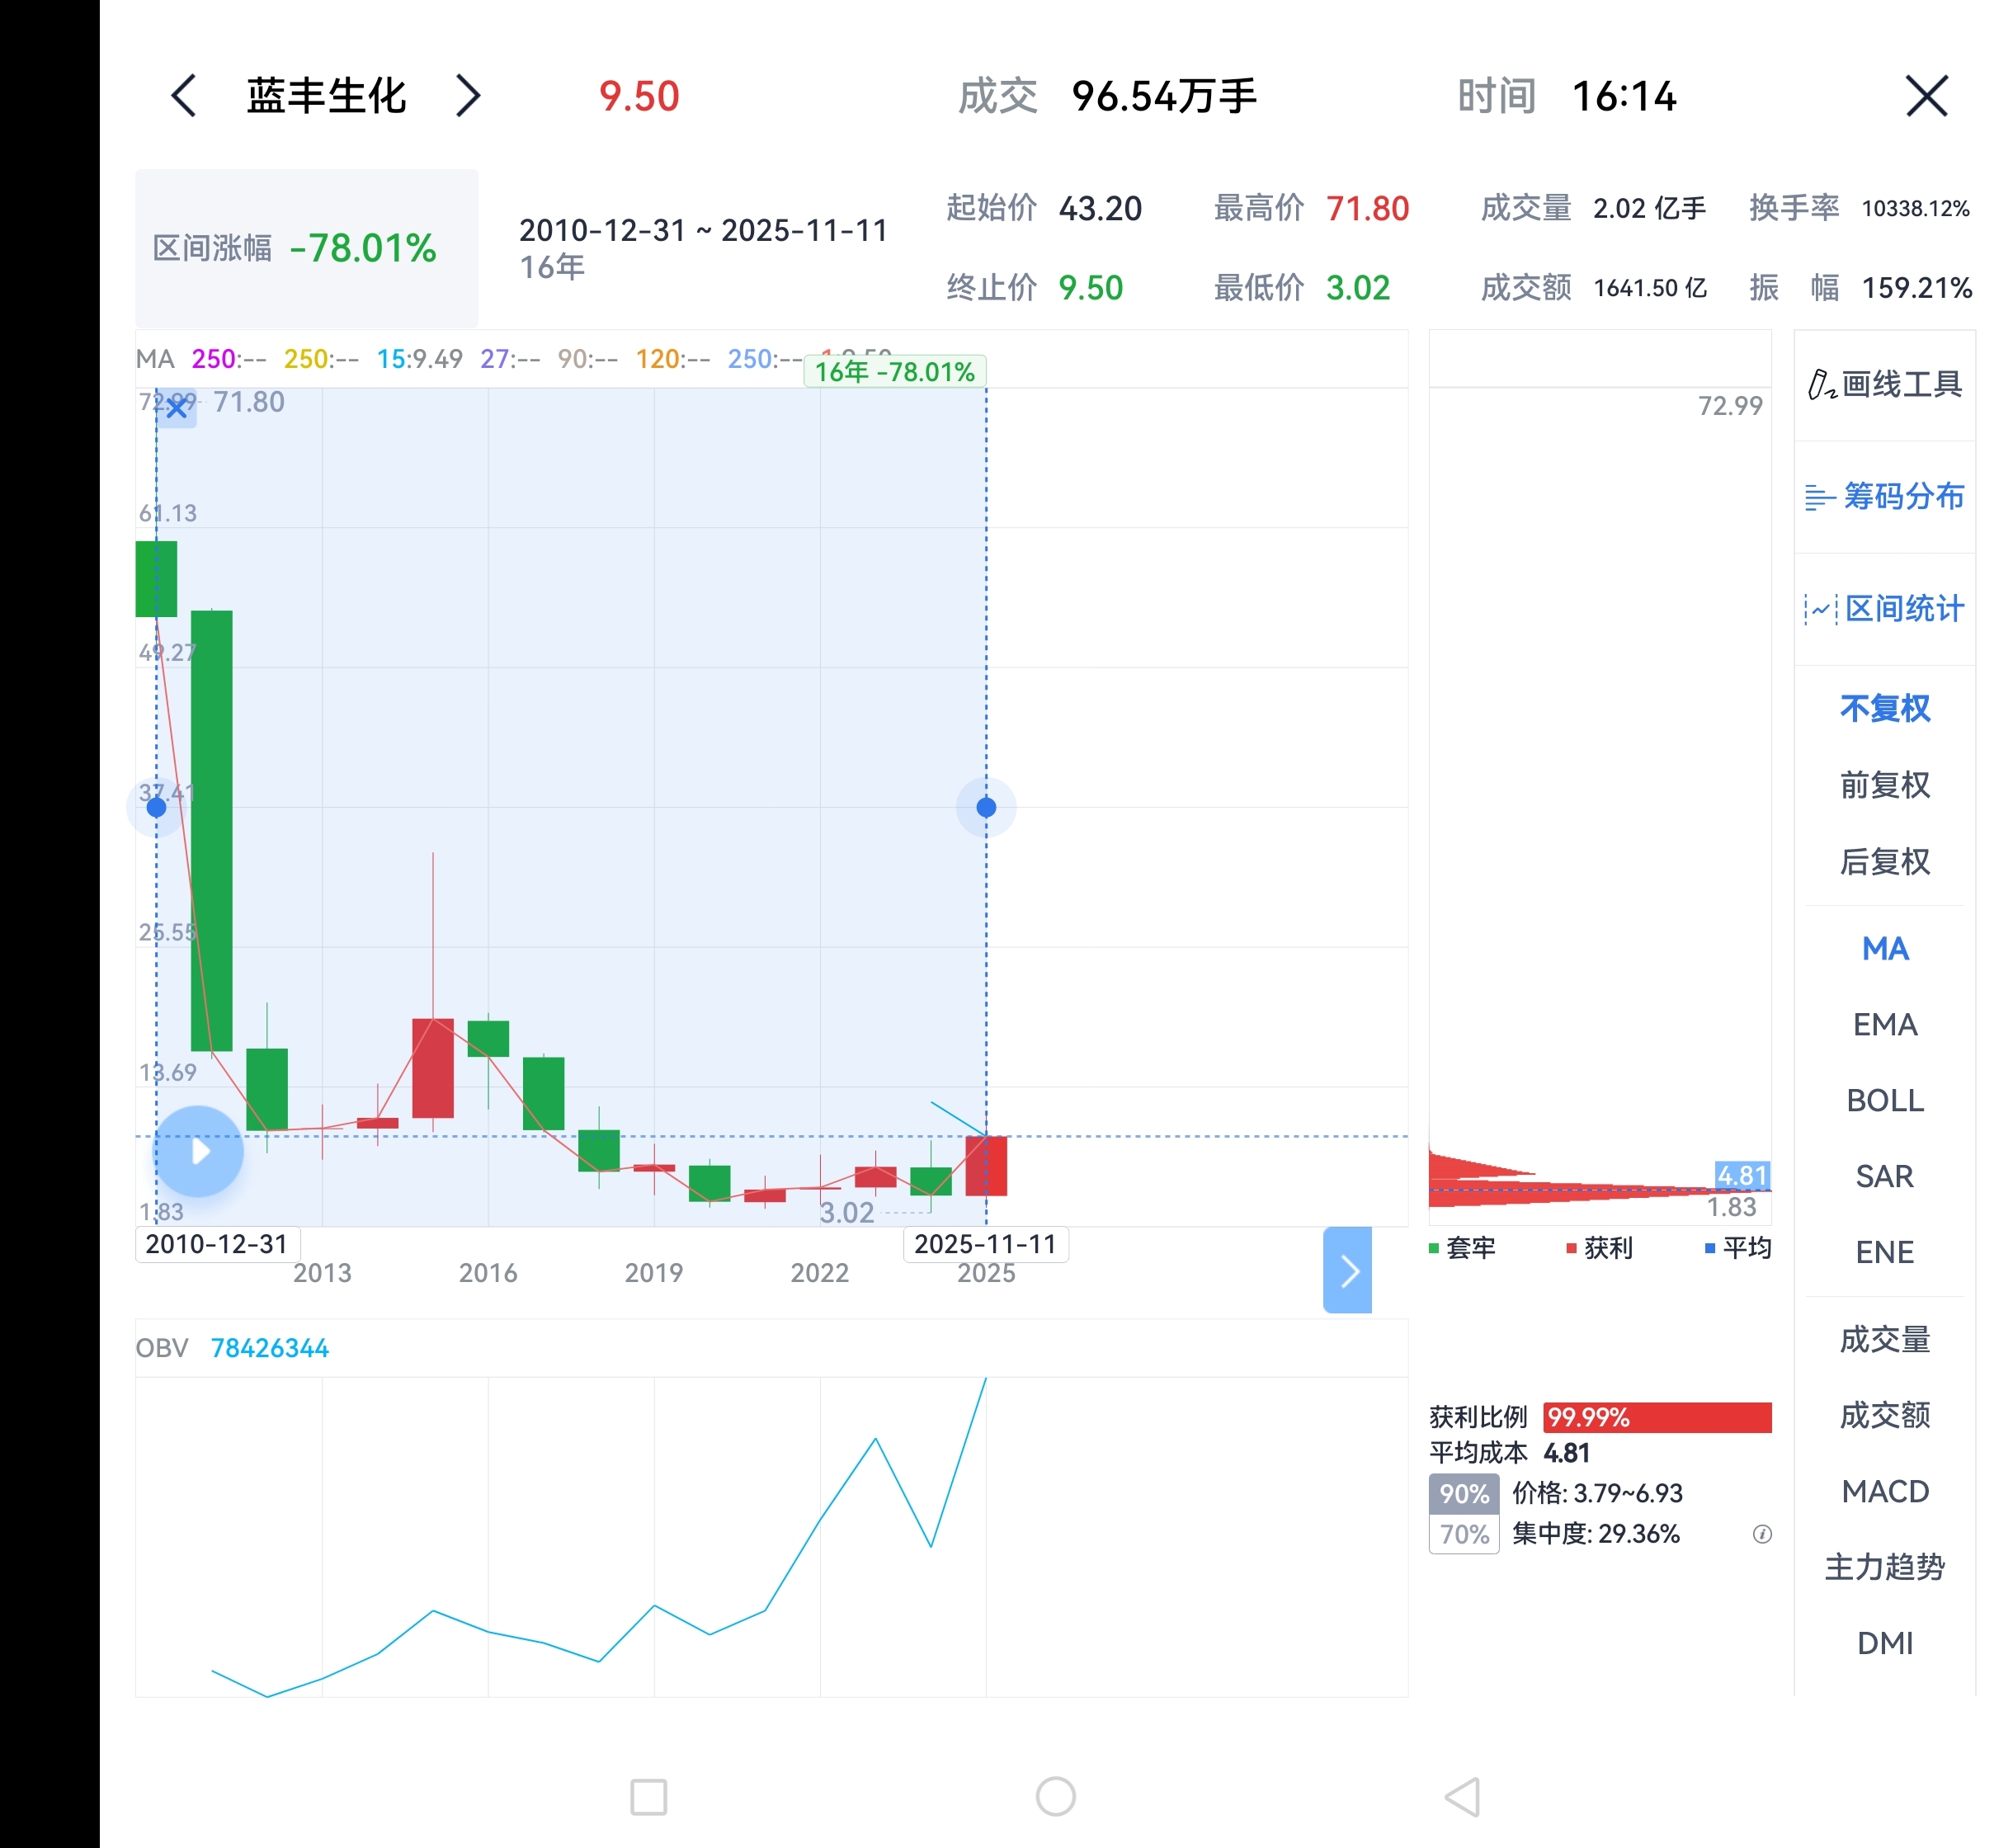Tap the info icon beside 集中度
The width and height of the screenshot is (2013, 1848).
[x=1762, y=1534]
